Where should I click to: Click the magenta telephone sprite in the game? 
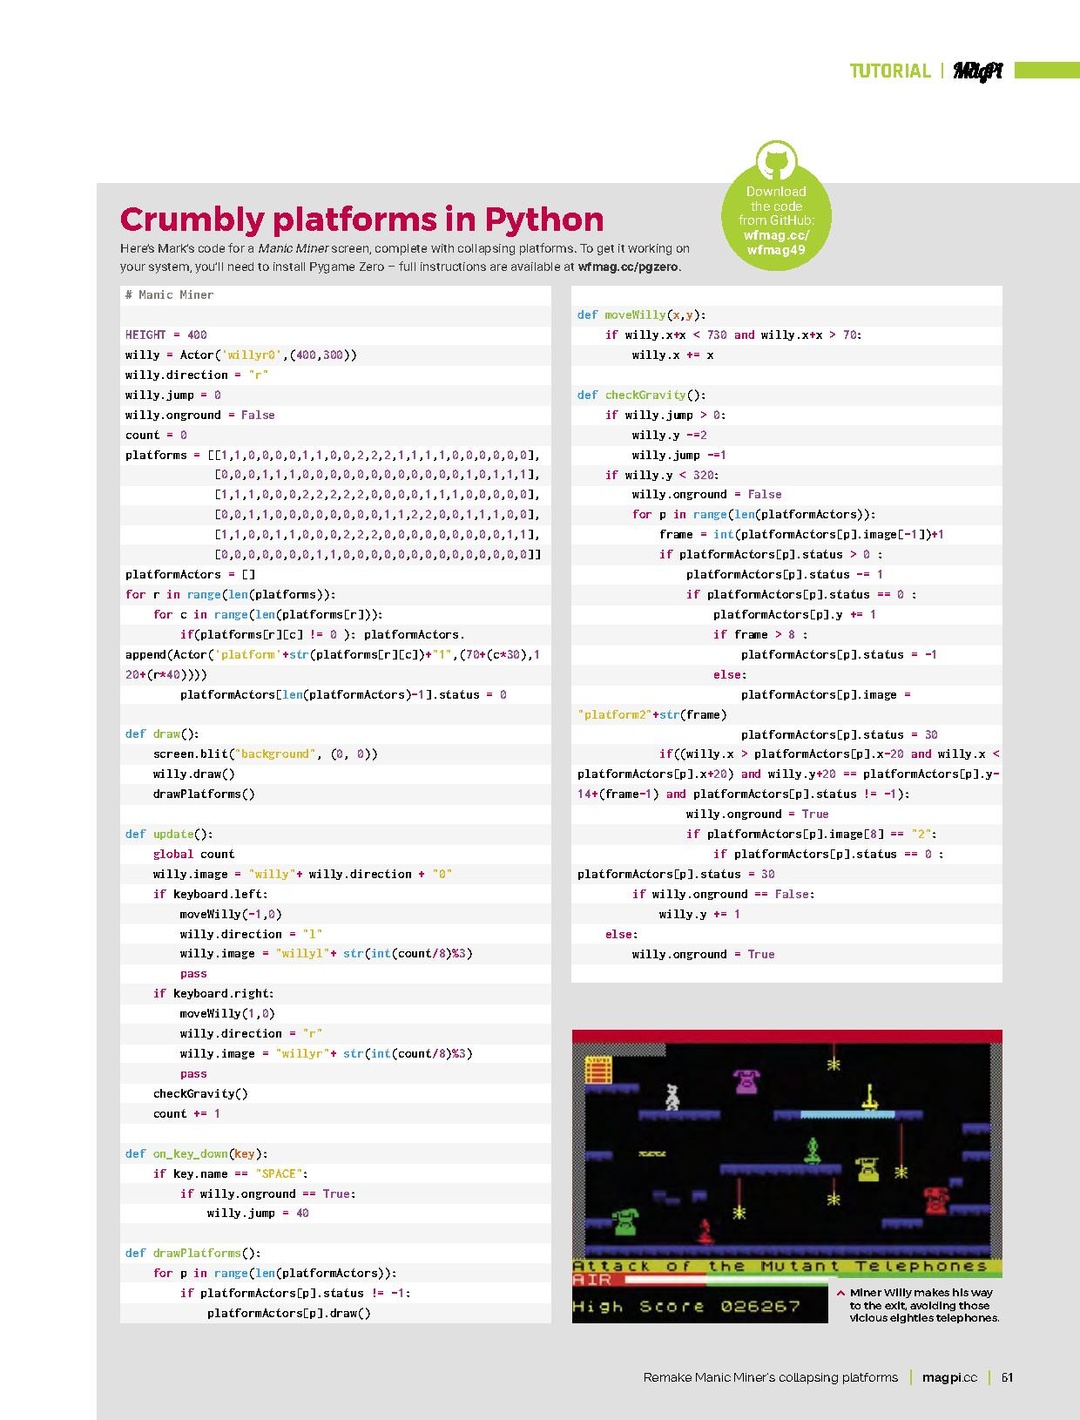(x=746, y=1081)
